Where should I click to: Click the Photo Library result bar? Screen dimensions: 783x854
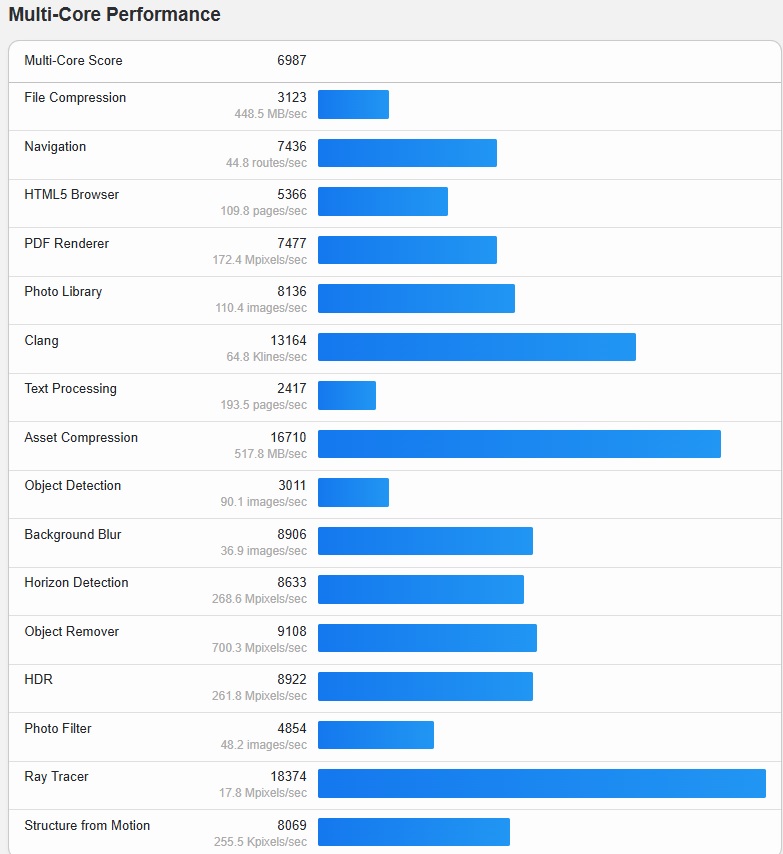coord(416,299)
